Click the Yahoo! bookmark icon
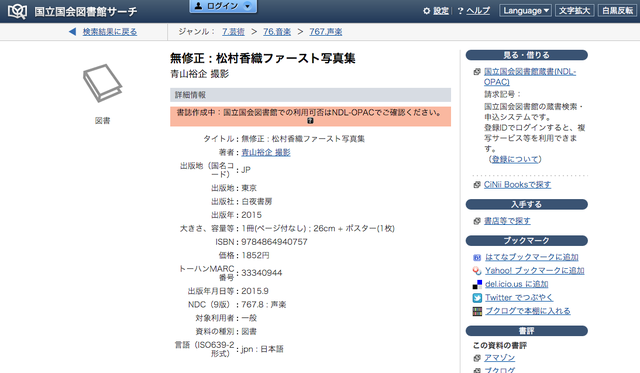This screenshot has width=640, height=373. pos(477,271)
